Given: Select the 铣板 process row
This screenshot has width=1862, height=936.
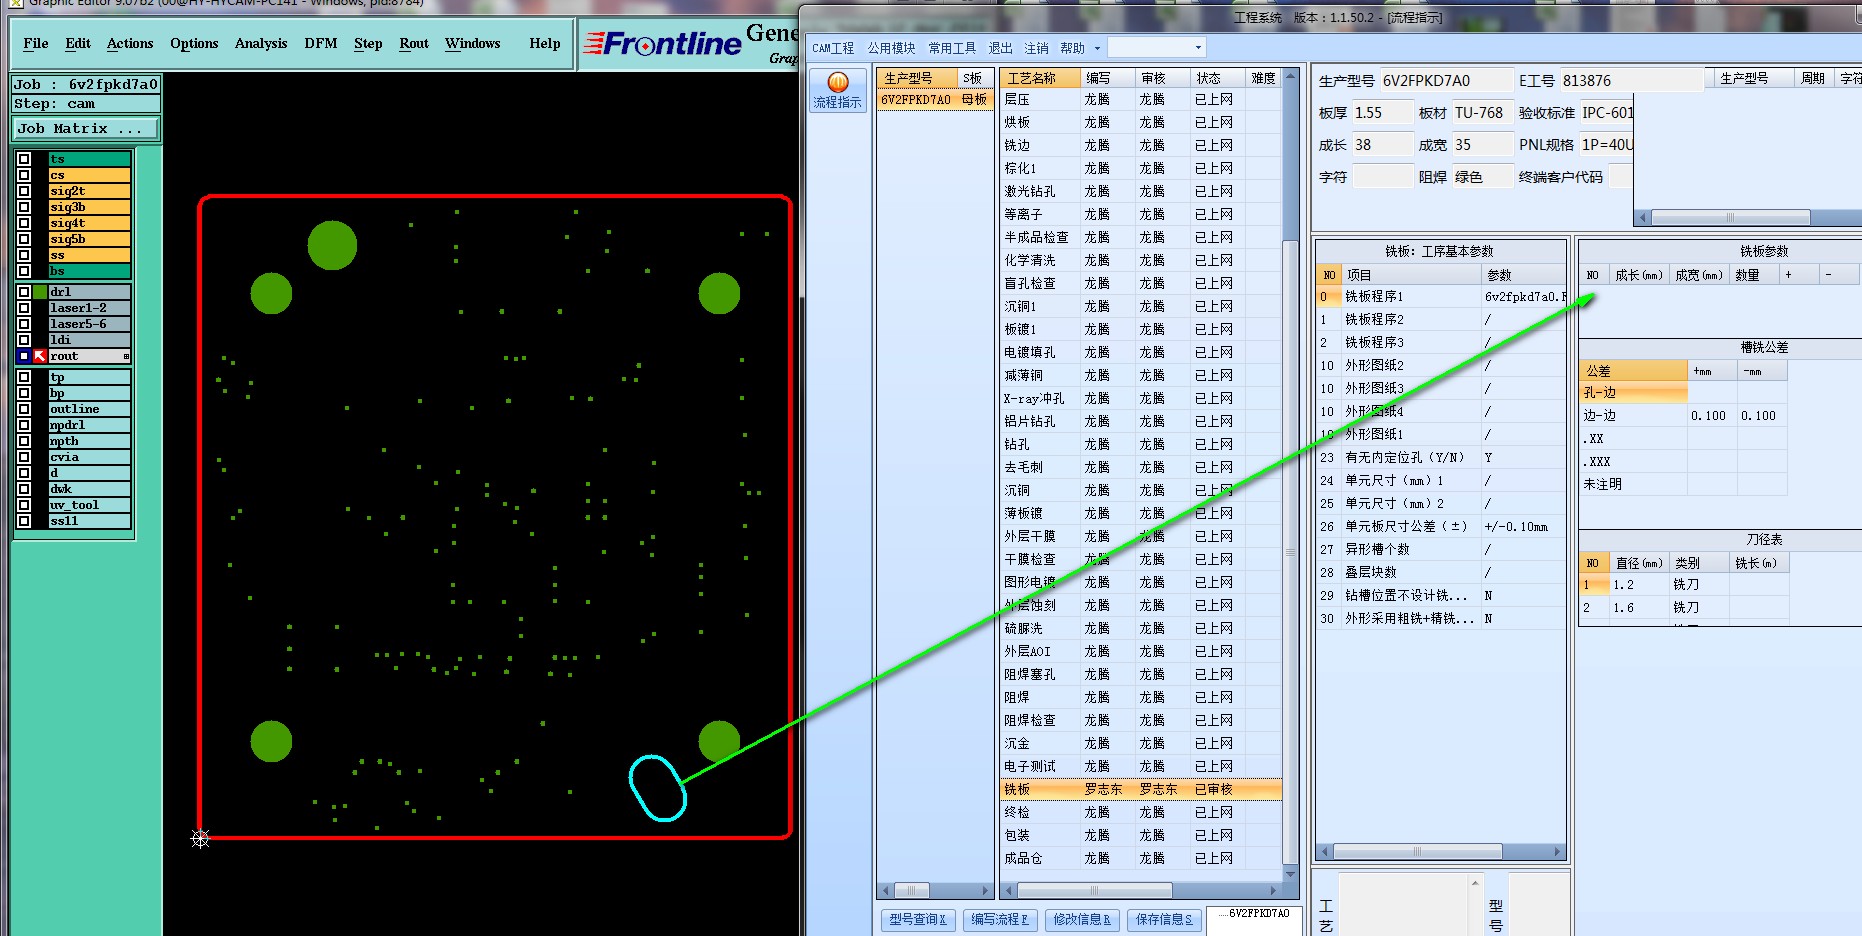Looking at the screenshot, I should tap(1141, 789).
